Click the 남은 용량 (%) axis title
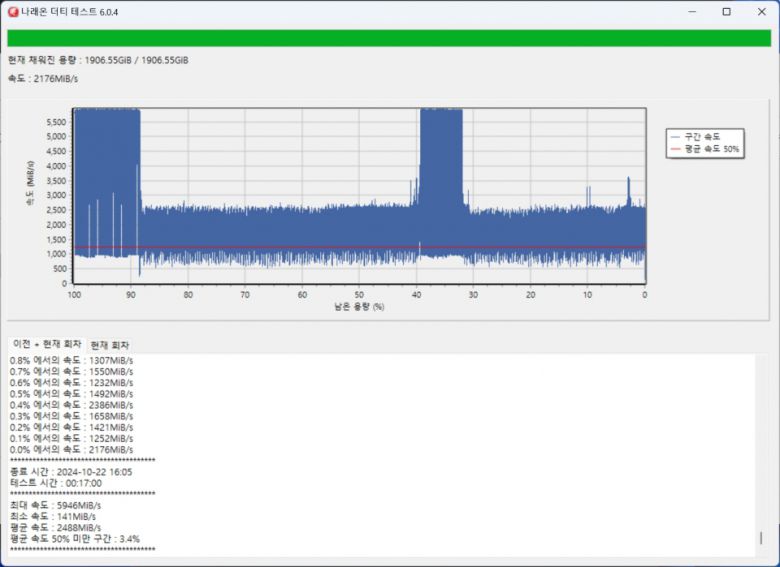This screenshot has width=780, height=567. tap(359, 307)
